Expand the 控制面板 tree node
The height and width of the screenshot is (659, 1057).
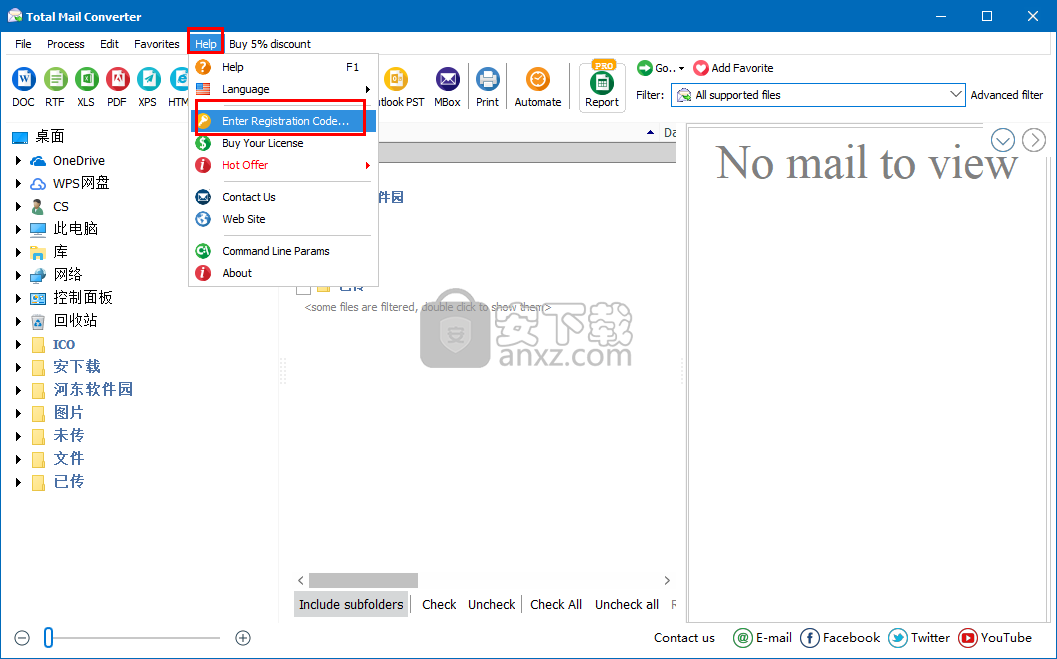point(18,298)
